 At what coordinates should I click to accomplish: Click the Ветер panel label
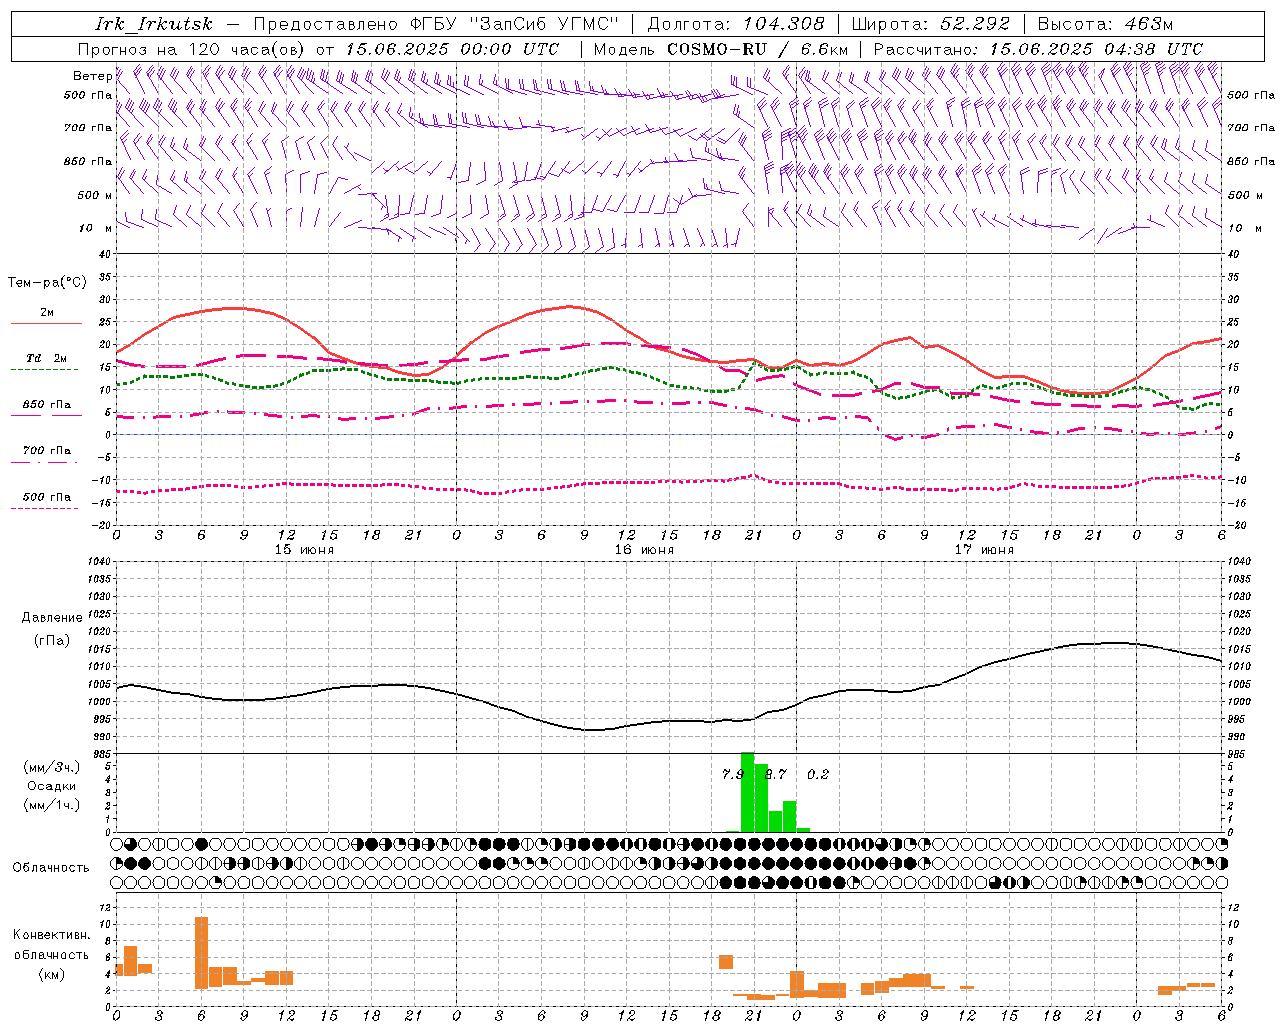(x=92, y=76)
